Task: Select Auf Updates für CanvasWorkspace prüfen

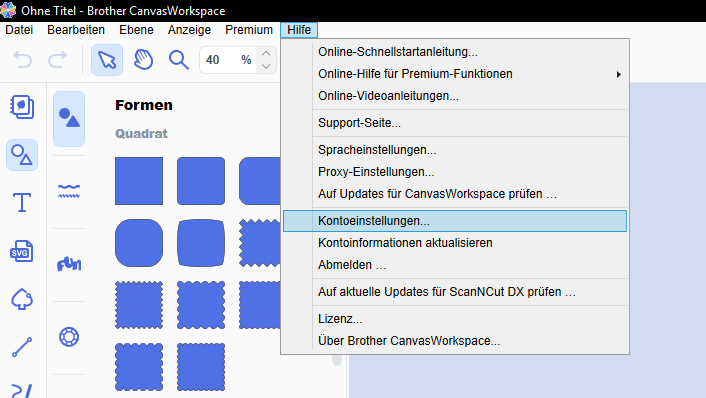Action: pyautogui.click(x=455, y=194)
